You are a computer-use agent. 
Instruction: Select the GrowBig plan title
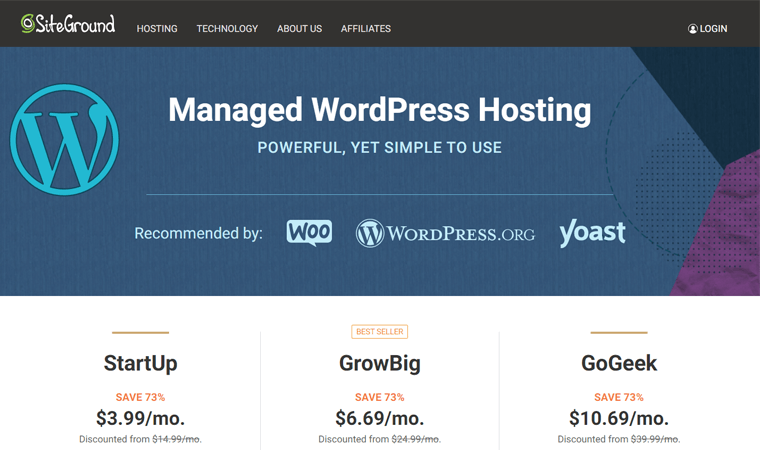[x=380, y=364]
